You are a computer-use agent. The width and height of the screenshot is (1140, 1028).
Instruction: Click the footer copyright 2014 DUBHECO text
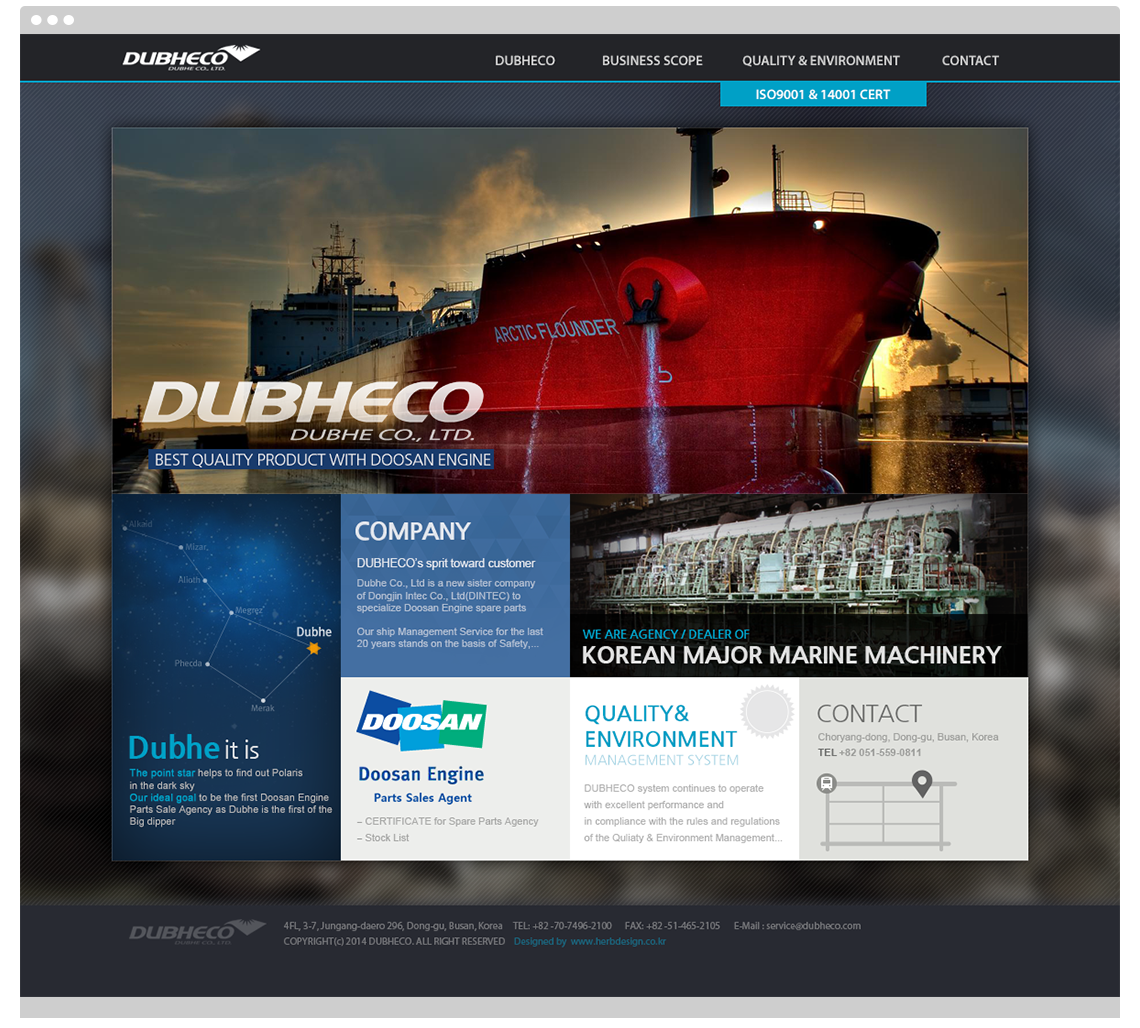point(394,941)
